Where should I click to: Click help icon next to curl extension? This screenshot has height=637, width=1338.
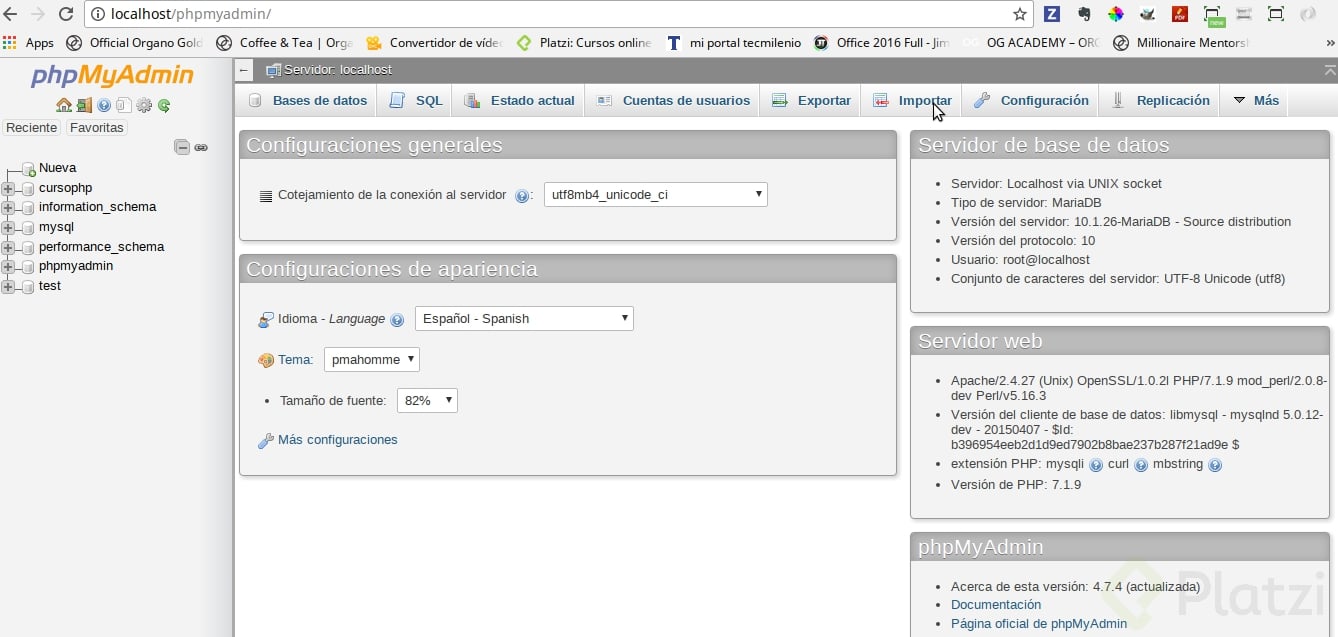click(x=1140, y=465)
